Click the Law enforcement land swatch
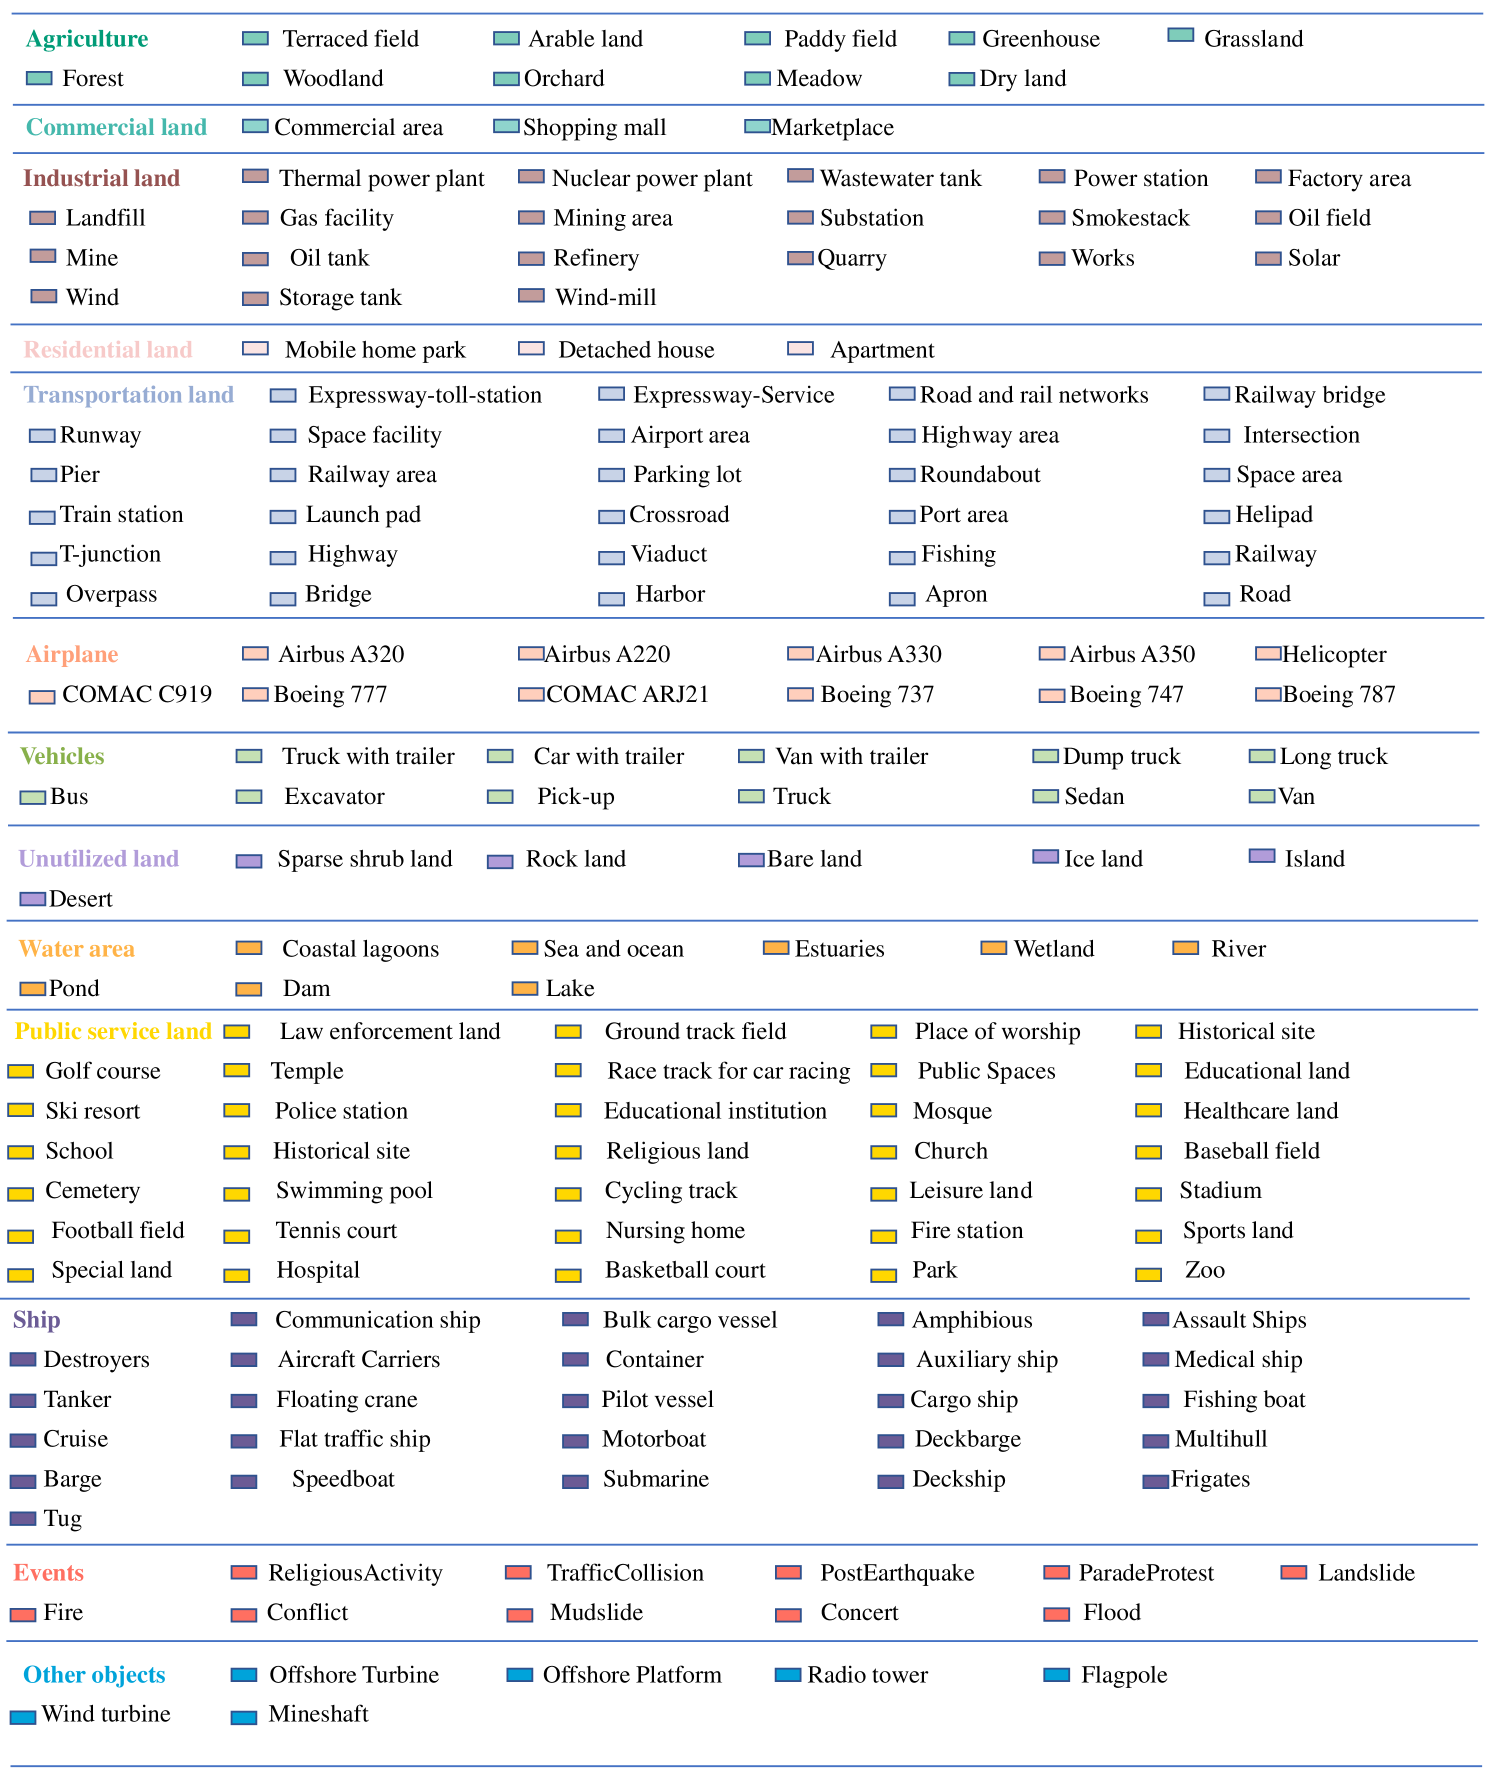The width and height of the screenshot is (1495, 1783). (237, 1031)
